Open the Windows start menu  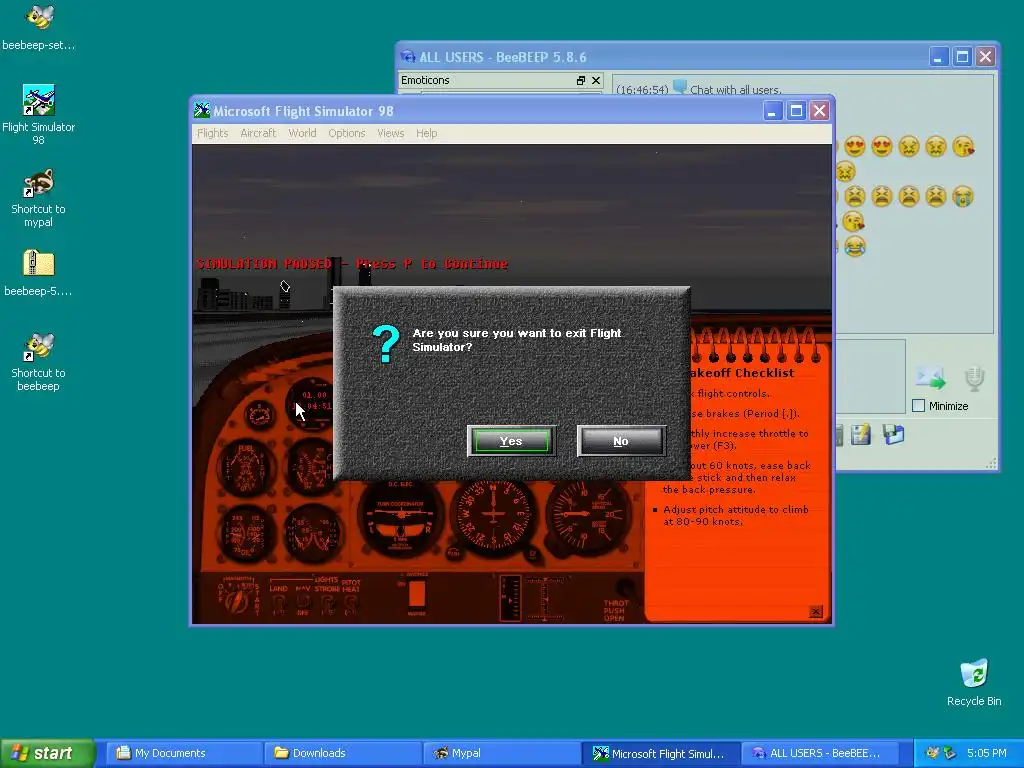[47, 753]
